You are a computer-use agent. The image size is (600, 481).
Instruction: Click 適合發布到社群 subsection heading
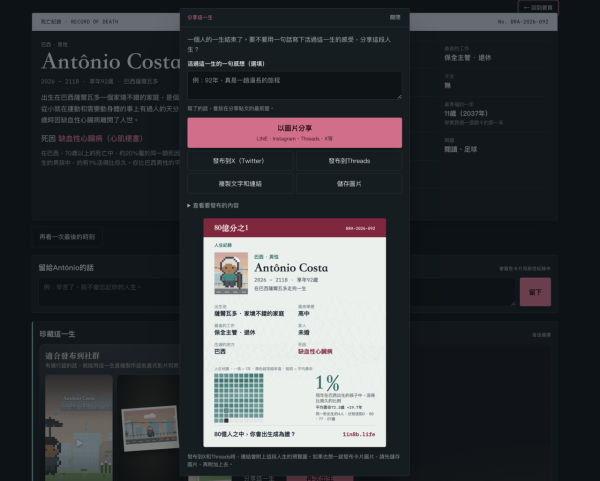click(72, 356)
